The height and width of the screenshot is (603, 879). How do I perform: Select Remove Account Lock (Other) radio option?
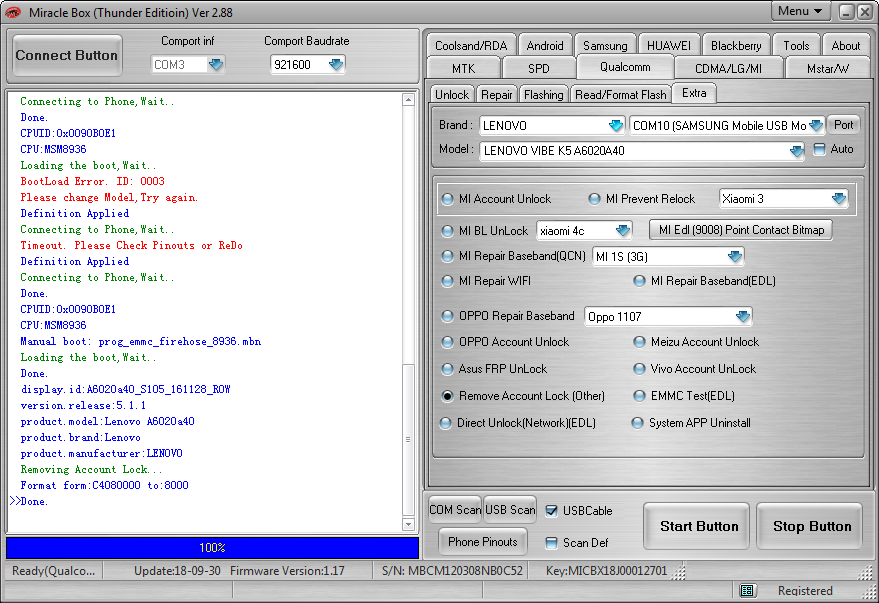tap(447, 396)
